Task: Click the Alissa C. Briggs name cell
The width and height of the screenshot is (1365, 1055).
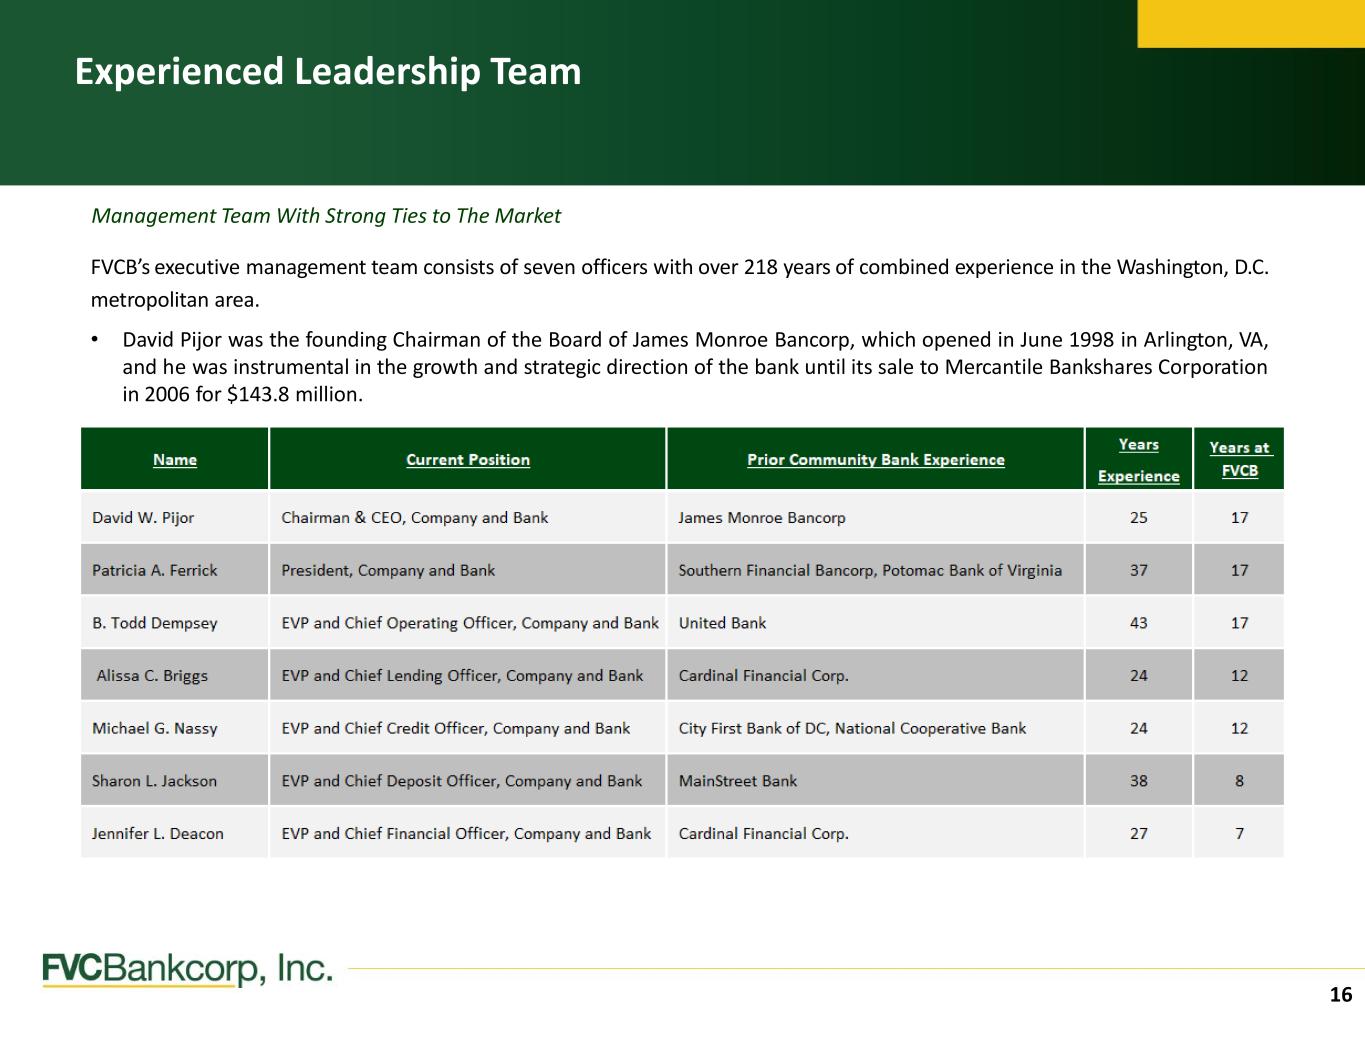Action: tap(152, 676)
